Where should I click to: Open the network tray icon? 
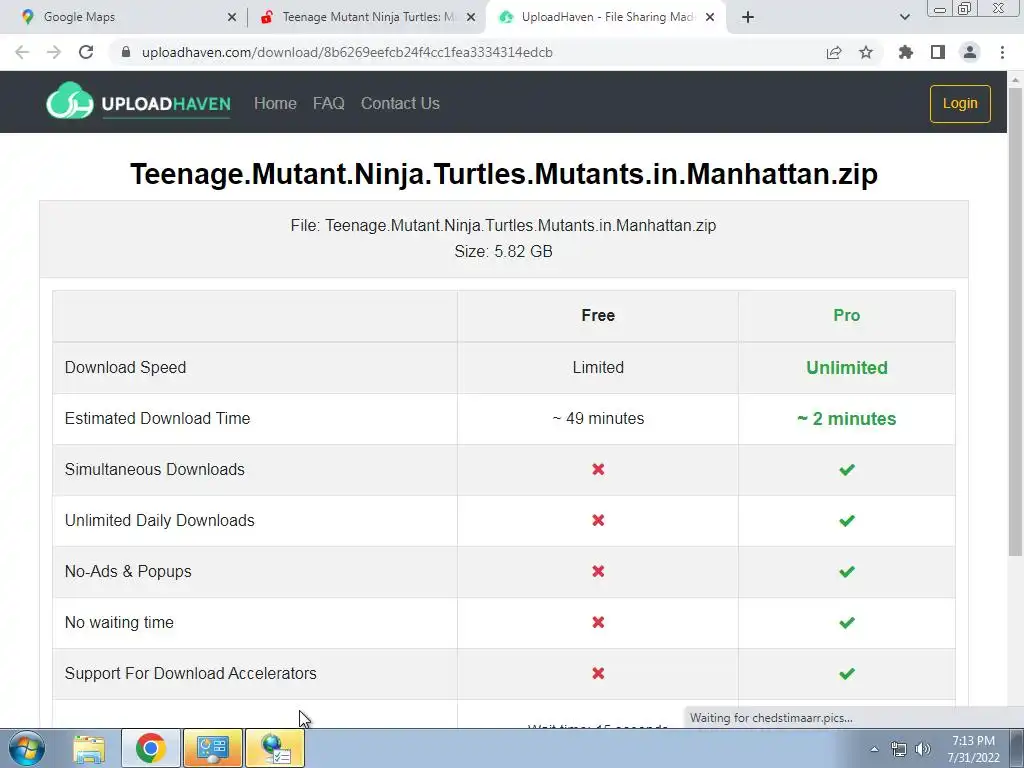(899, 749)
